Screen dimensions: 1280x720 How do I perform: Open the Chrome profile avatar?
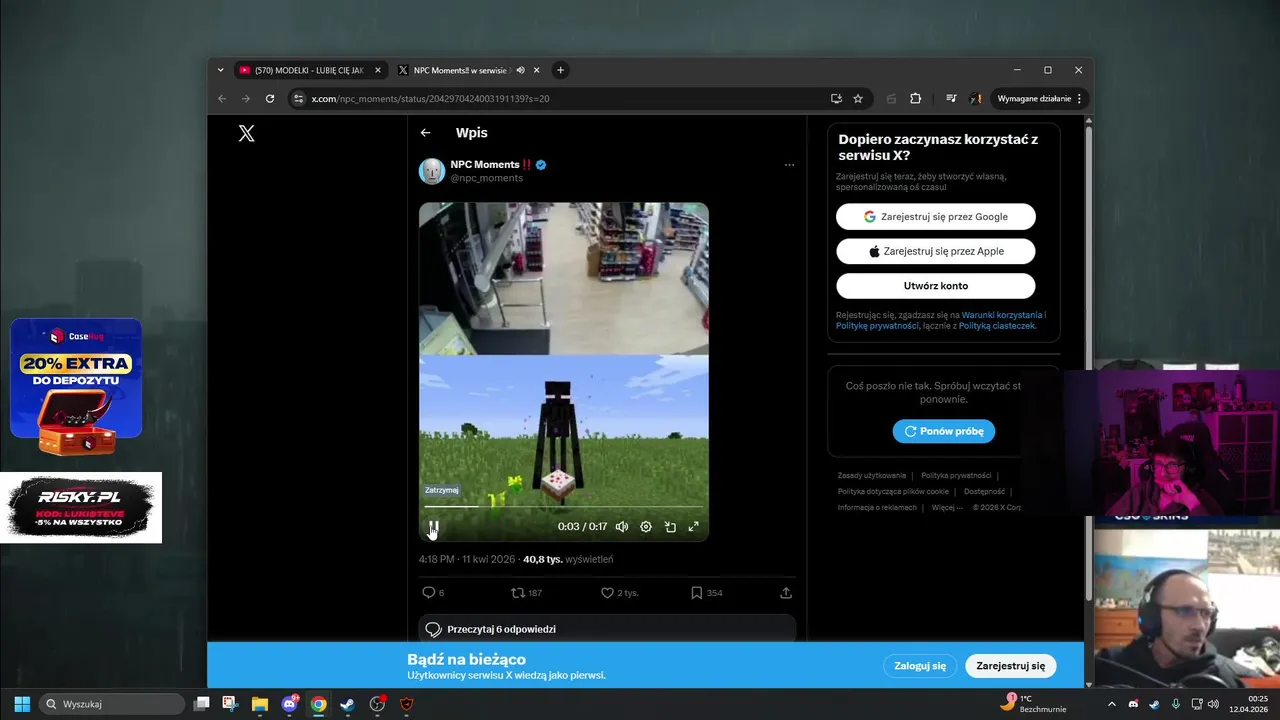click(976, 99)
